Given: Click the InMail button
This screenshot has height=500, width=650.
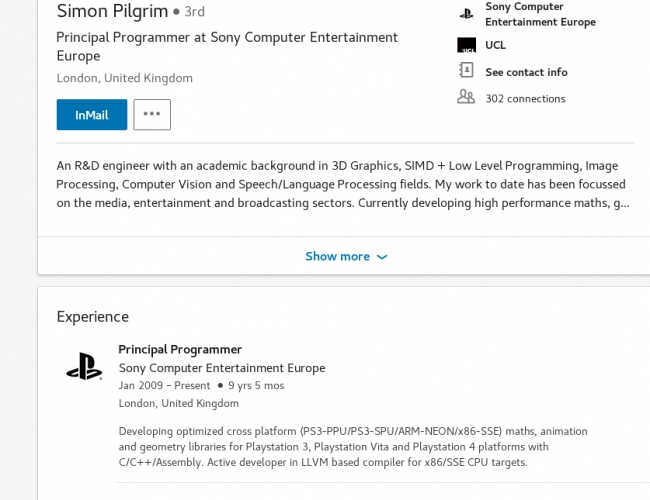Looking at the screenshot, I should [x=91, y=115].
